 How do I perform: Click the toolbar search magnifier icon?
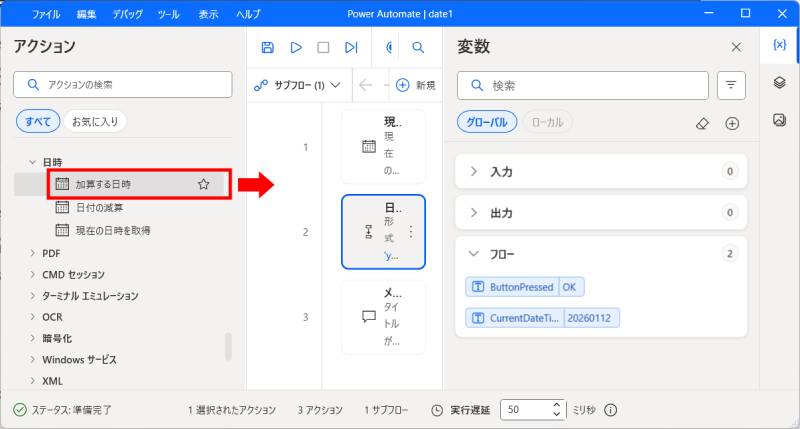418,47
